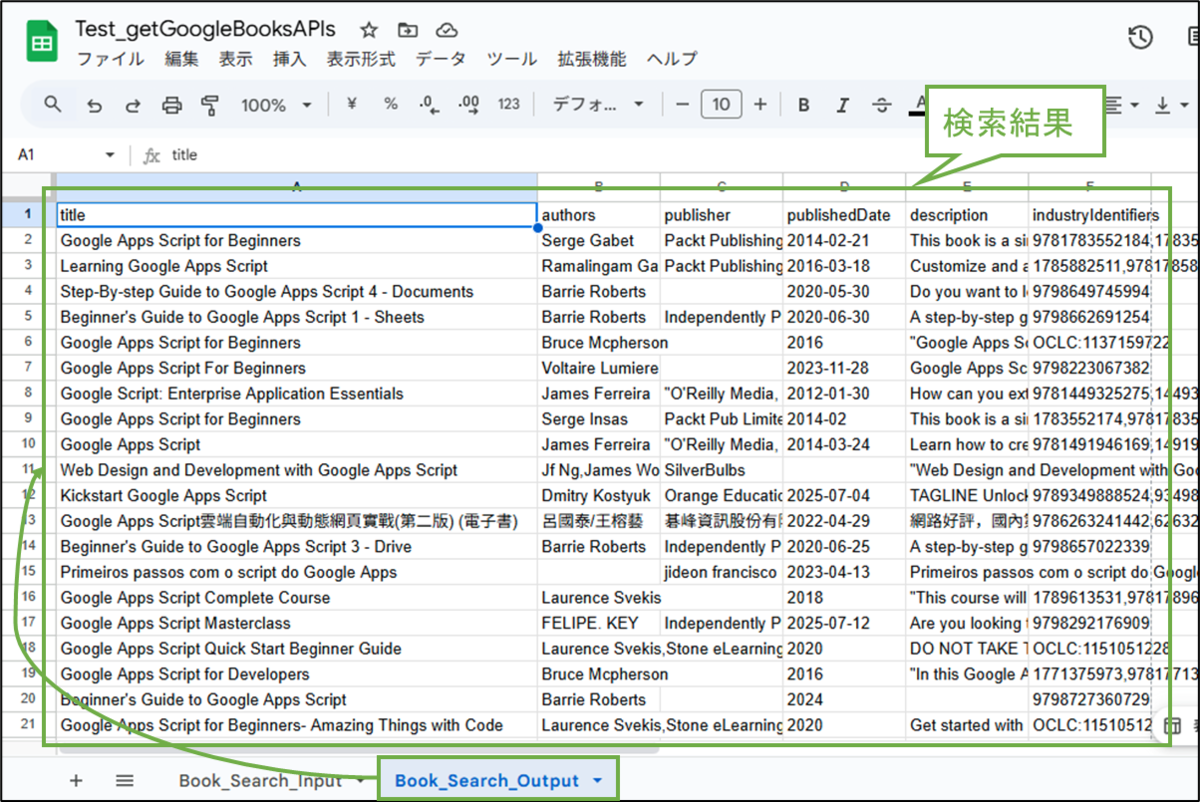Click the font size field showing 10

(x=721, y=104)
